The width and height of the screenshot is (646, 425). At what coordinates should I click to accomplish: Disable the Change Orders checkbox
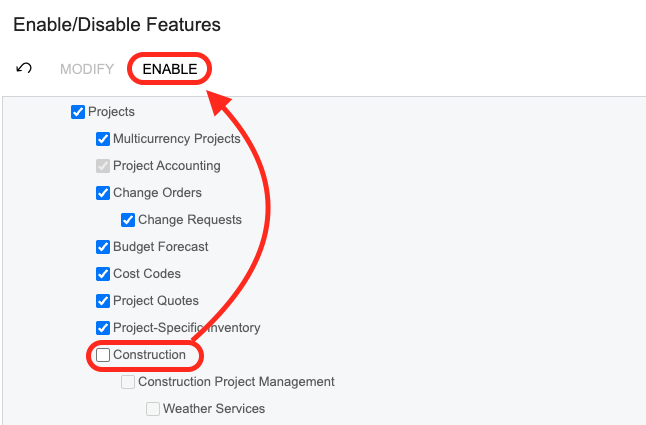[103, 193]
